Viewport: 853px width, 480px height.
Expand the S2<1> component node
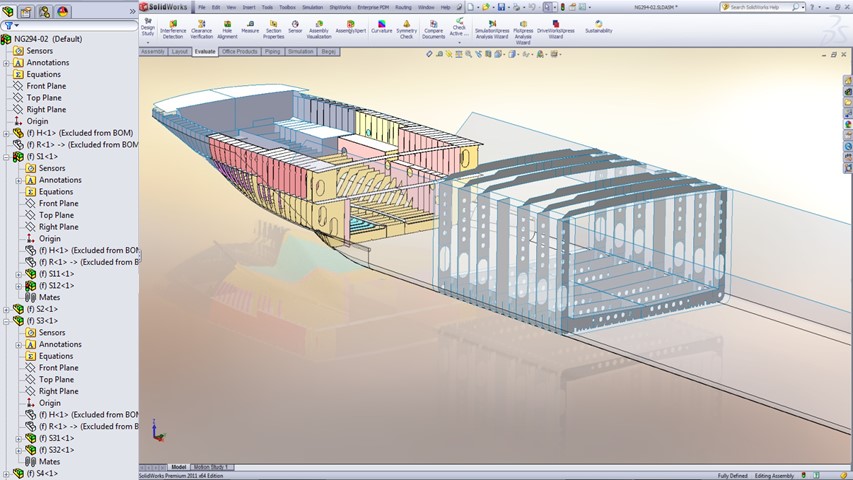click(x=7, y=309)
